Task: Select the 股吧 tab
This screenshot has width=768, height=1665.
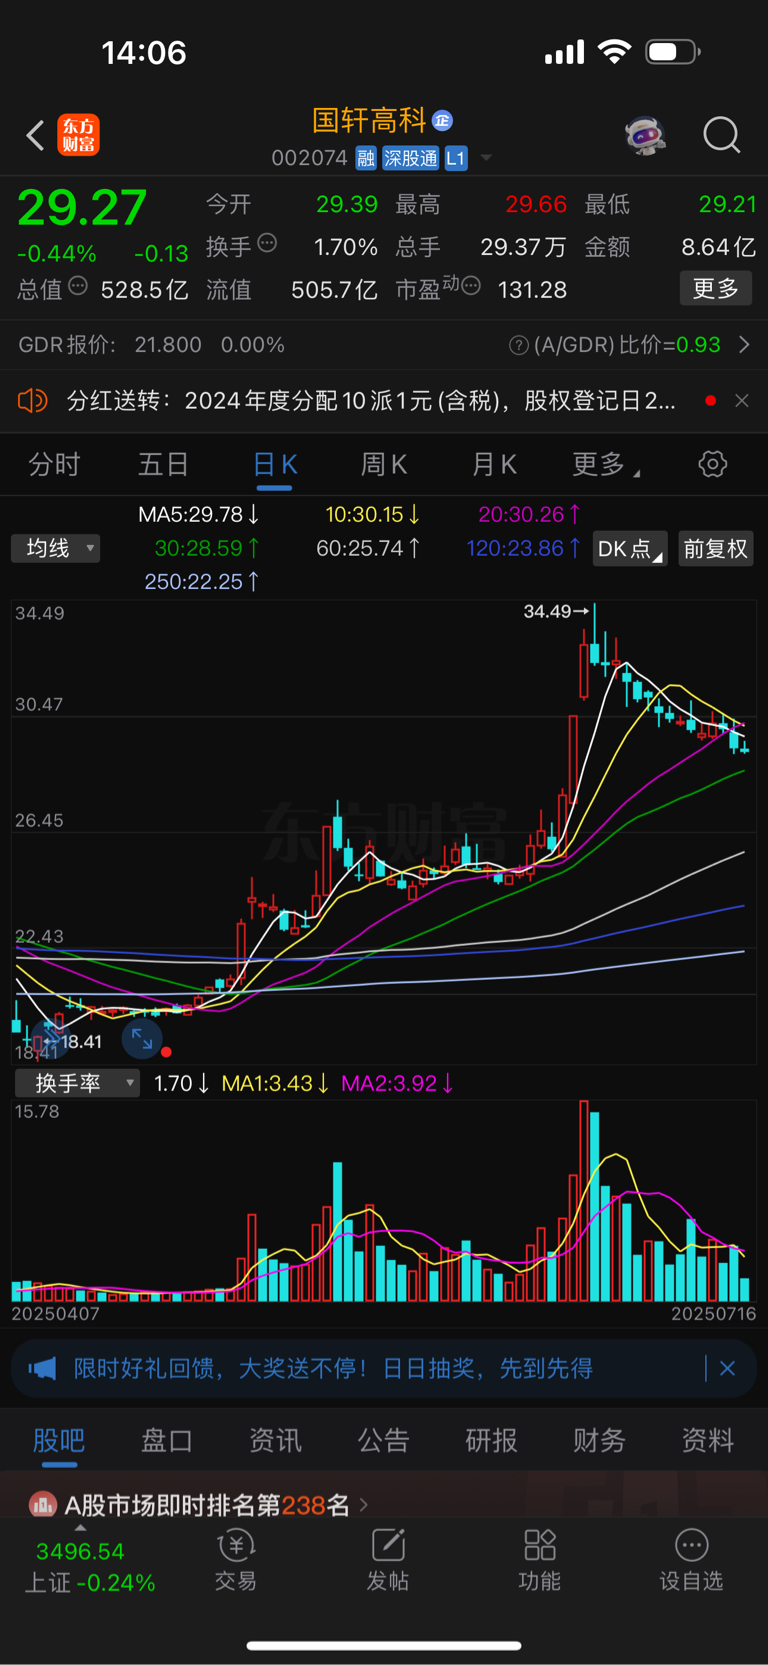Action: pyautogui.click(x=59, y=1441)
